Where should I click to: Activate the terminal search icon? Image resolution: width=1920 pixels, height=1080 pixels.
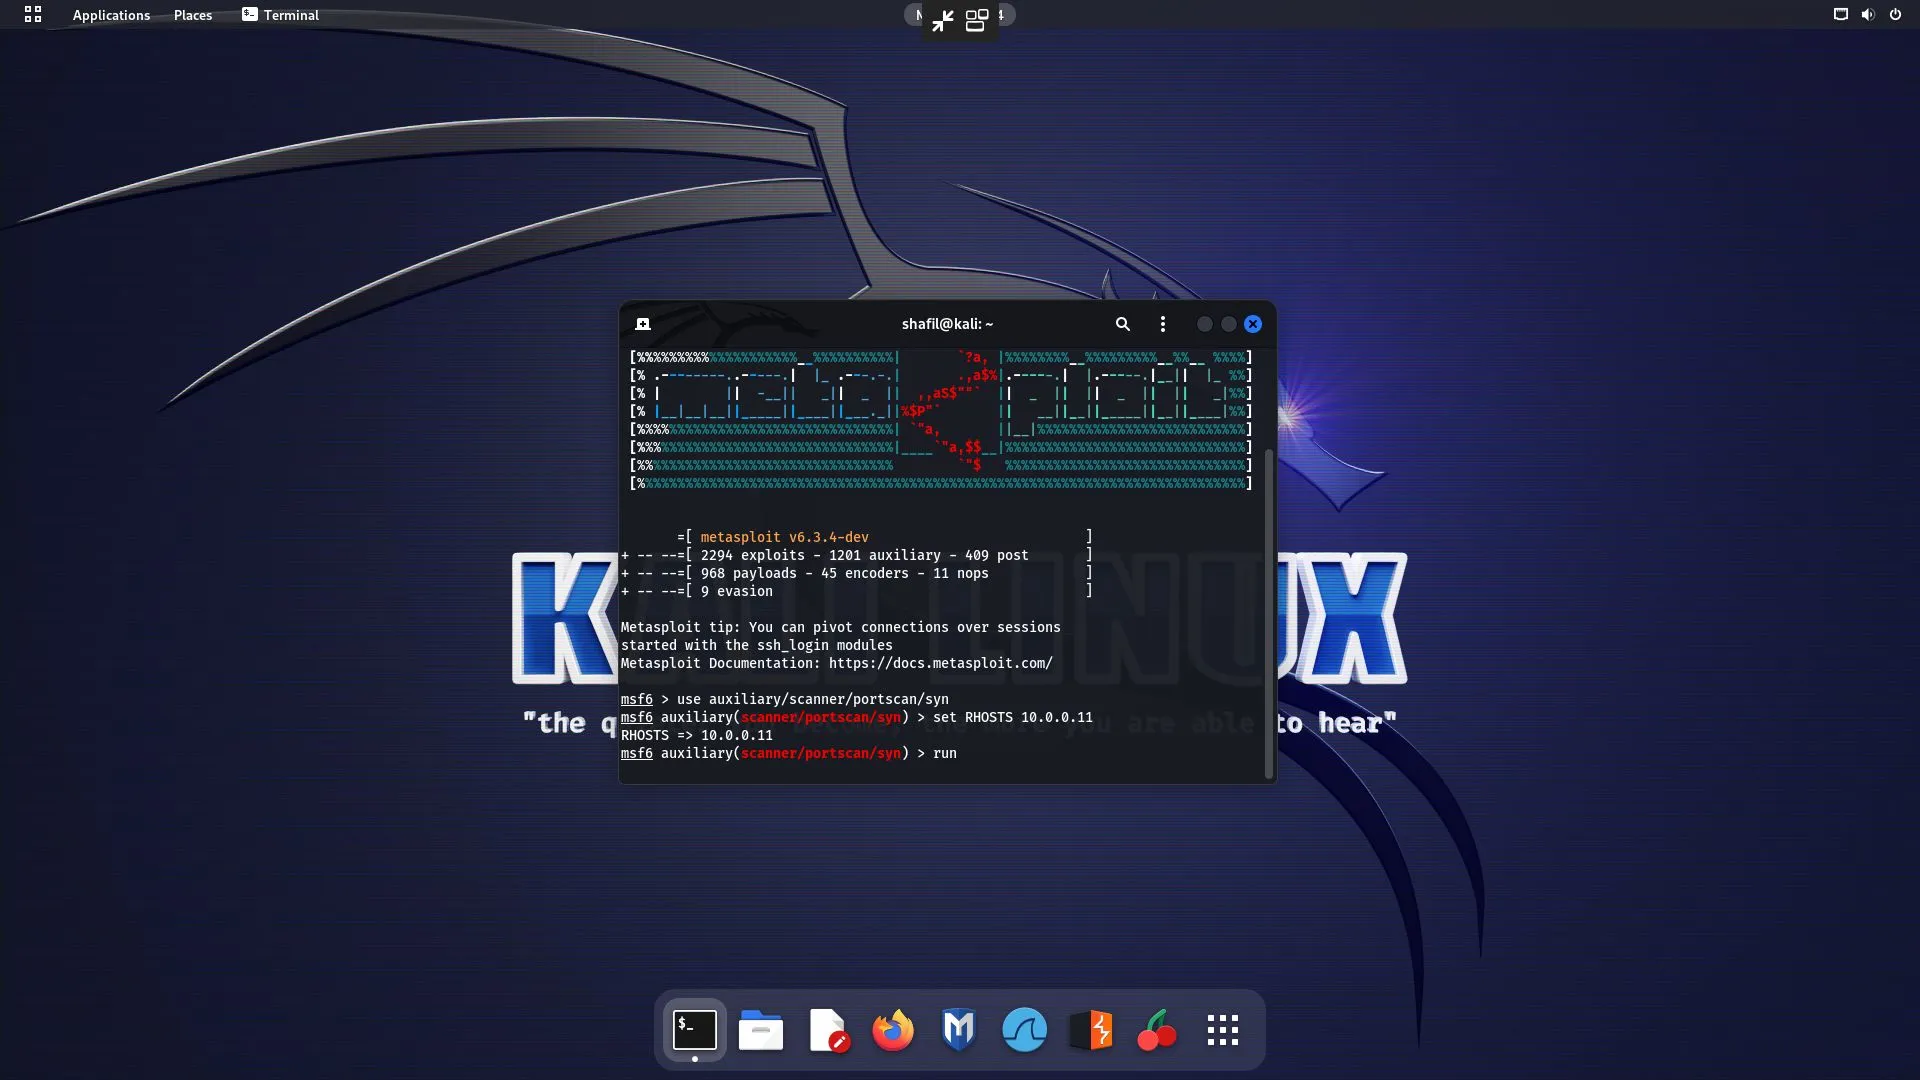(x=1122, y=324)
